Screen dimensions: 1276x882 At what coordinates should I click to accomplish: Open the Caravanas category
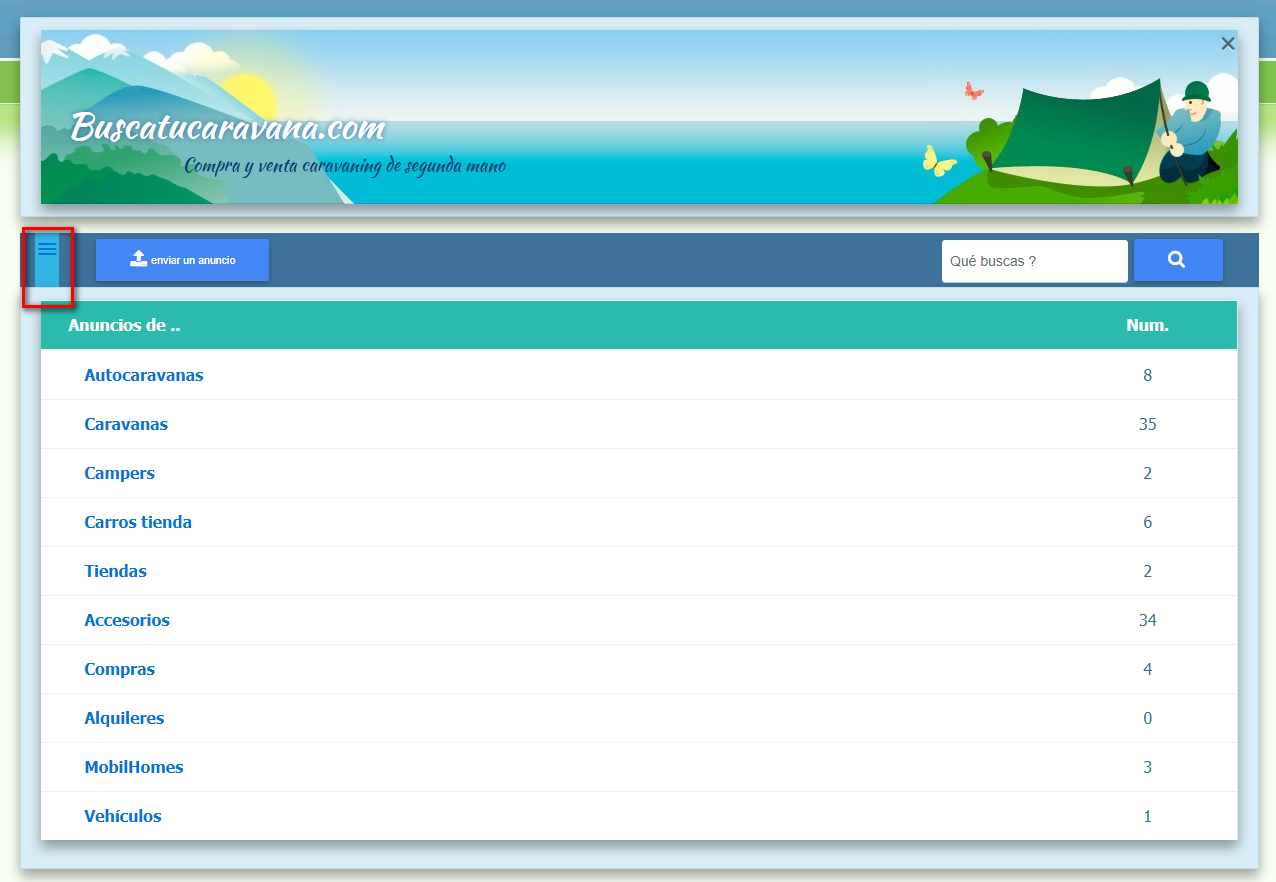point(126,424)
